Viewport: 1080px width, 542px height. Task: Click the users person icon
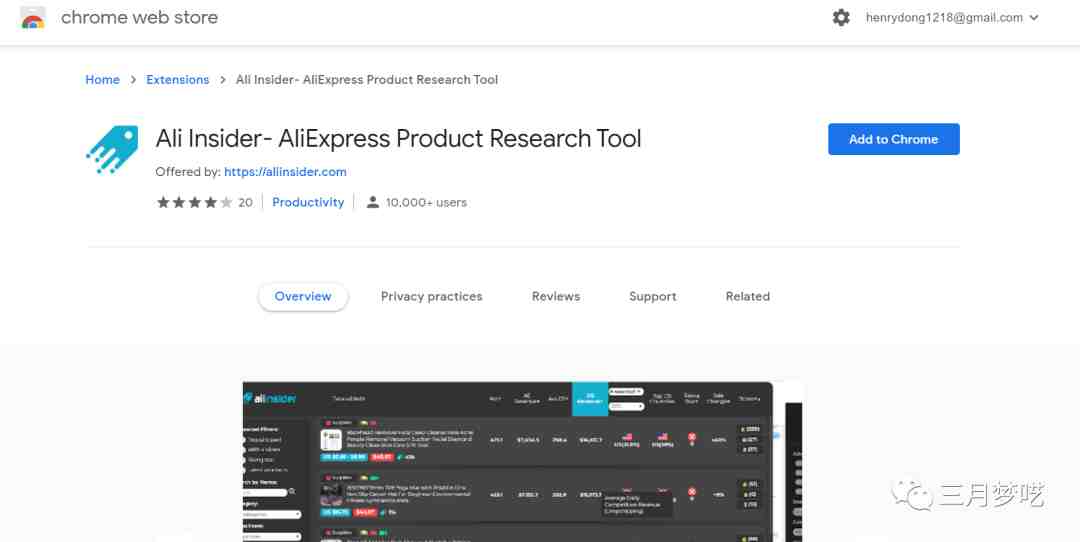[x=373, y=202]
